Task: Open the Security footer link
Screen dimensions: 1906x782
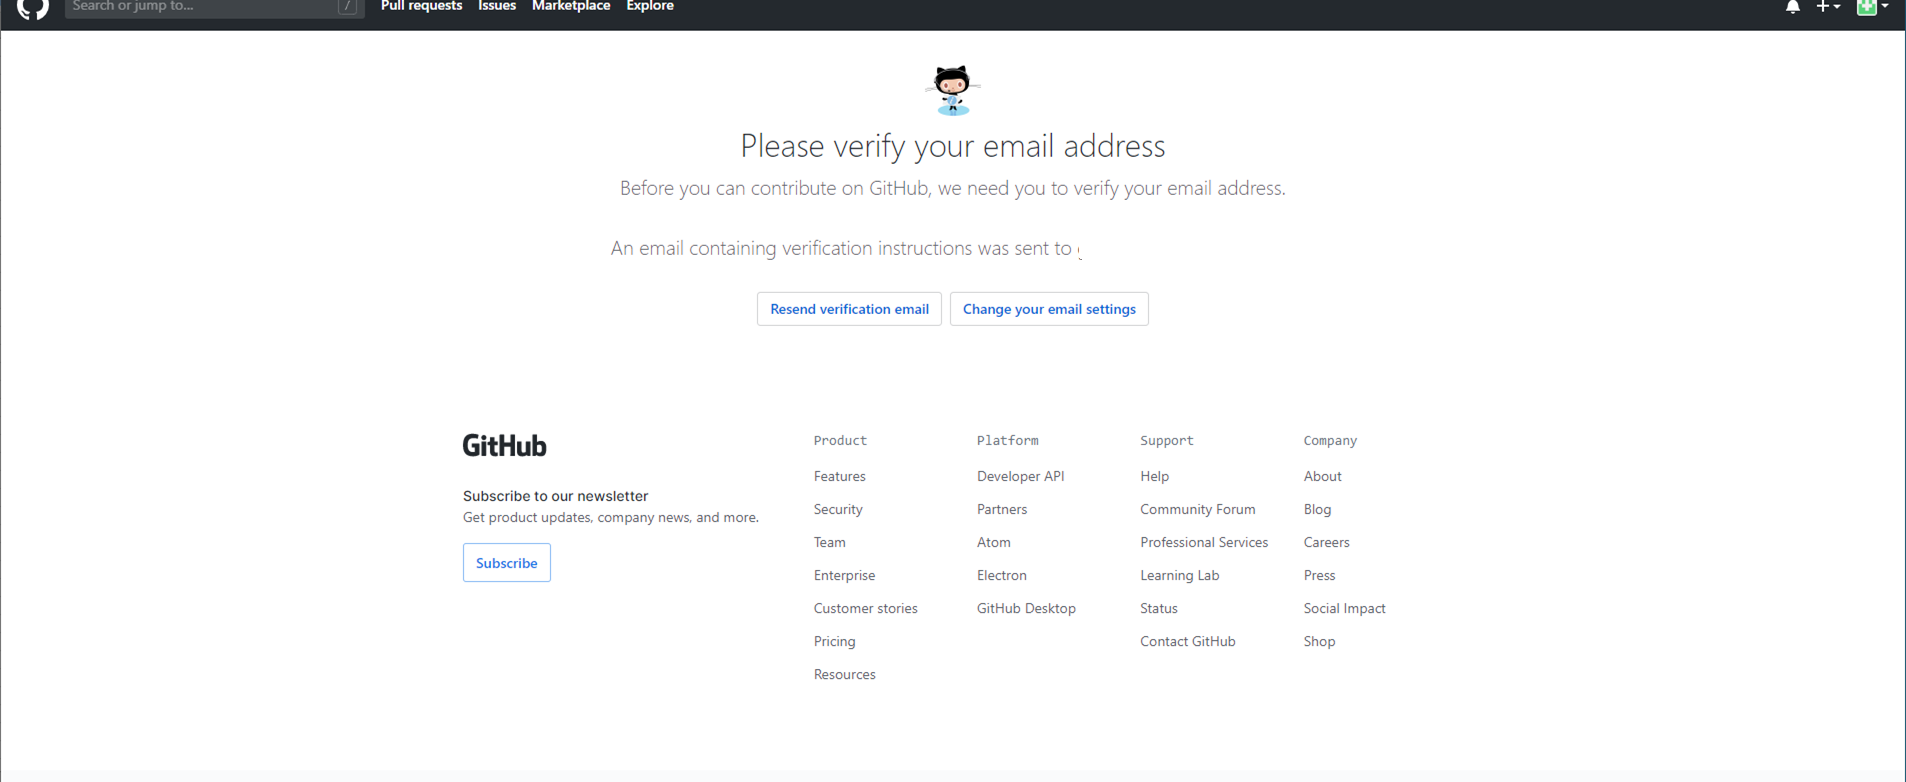Action: point(838,510)
